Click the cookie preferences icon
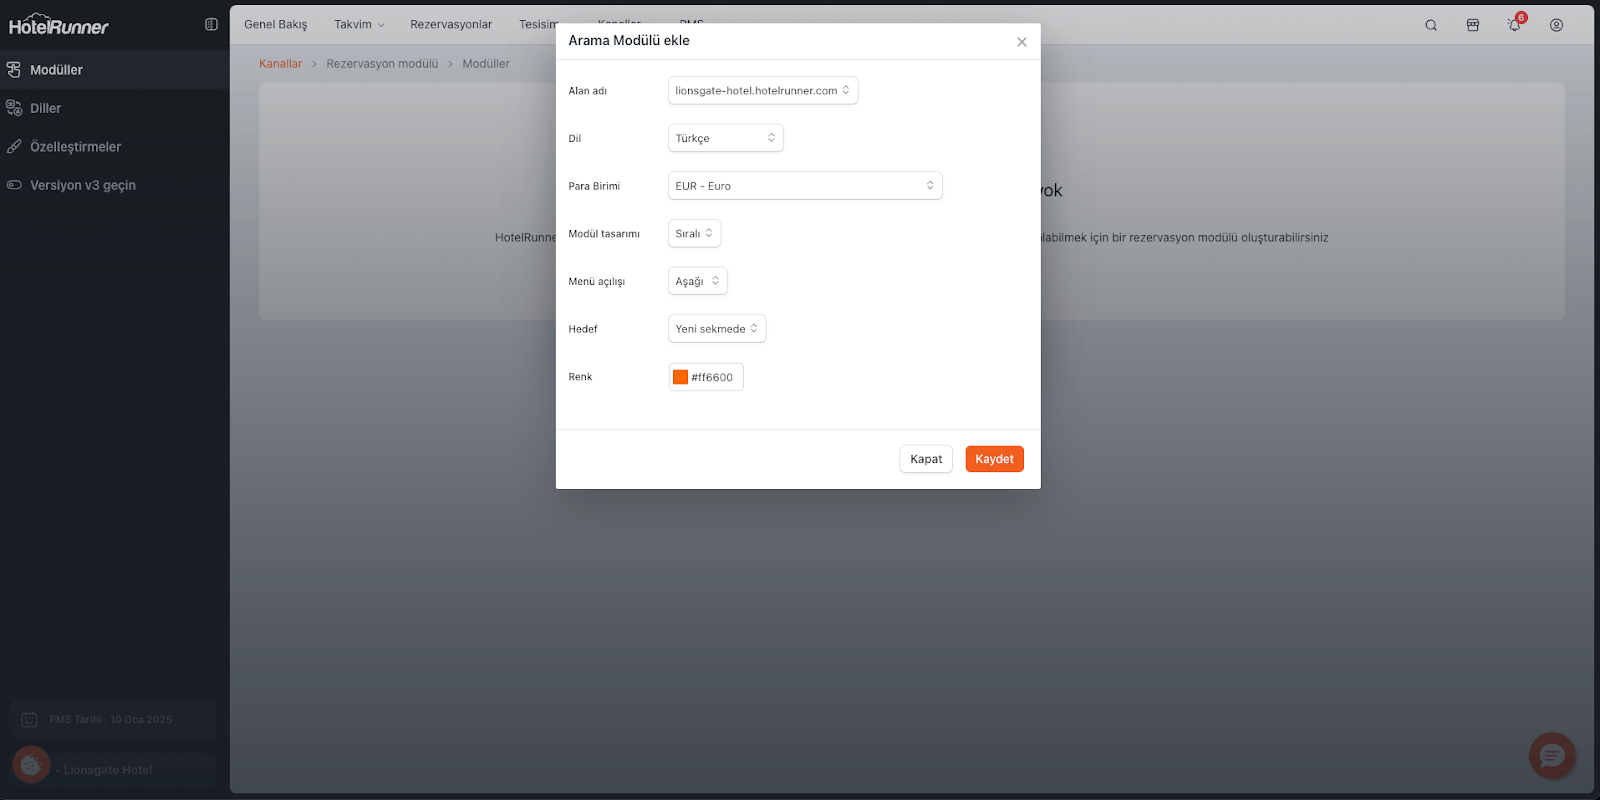This screenshot has height=800, width=1600. coord(31,765)
